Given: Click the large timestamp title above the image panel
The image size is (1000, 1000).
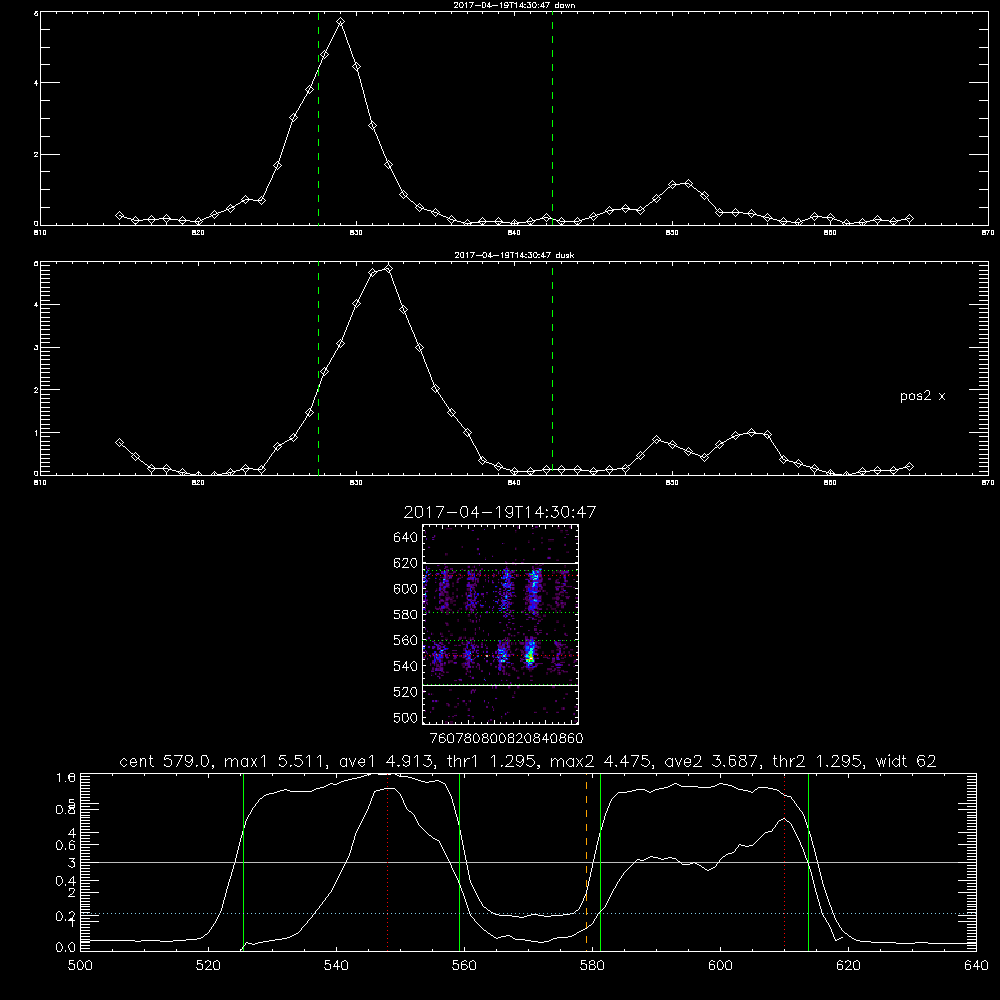Looking at the screenshot, I should 500,512.
